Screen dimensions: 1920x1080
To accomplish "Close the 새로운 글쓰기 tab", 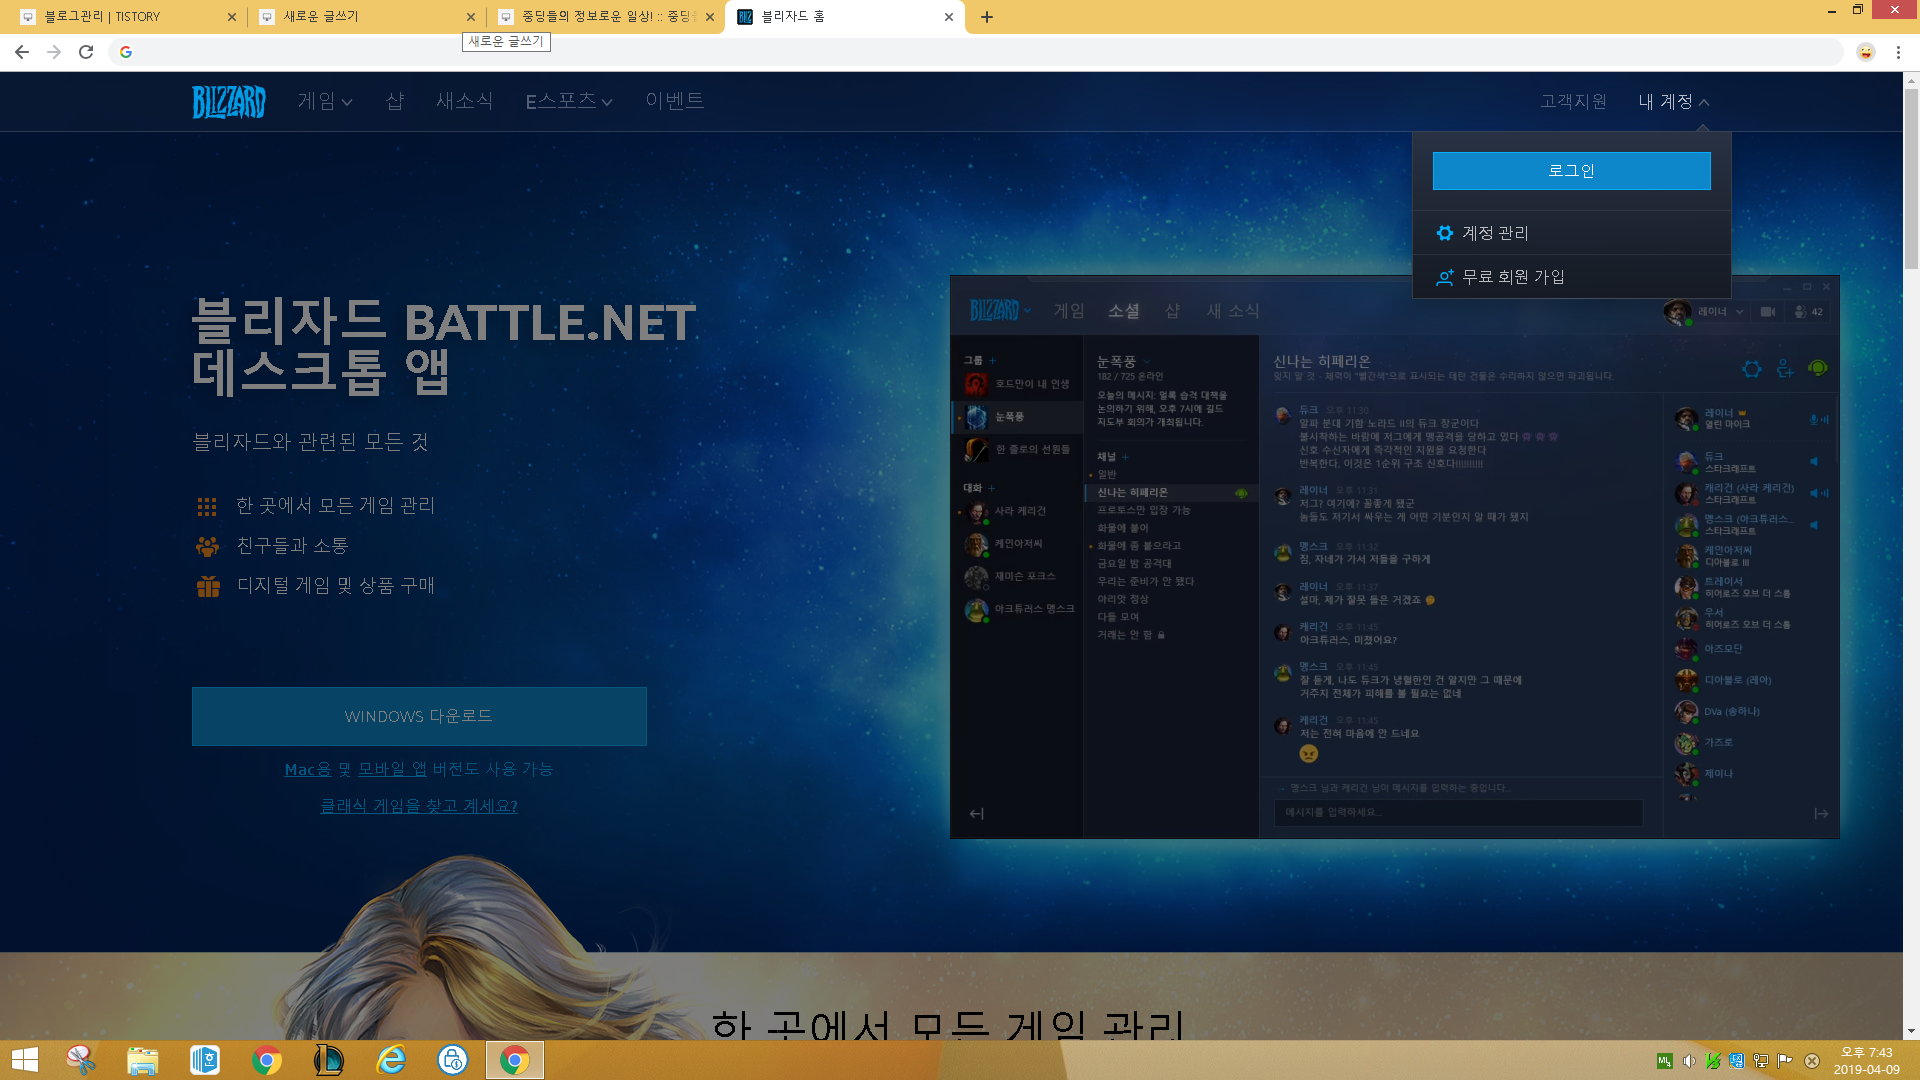I will click(x=471, y=17).
